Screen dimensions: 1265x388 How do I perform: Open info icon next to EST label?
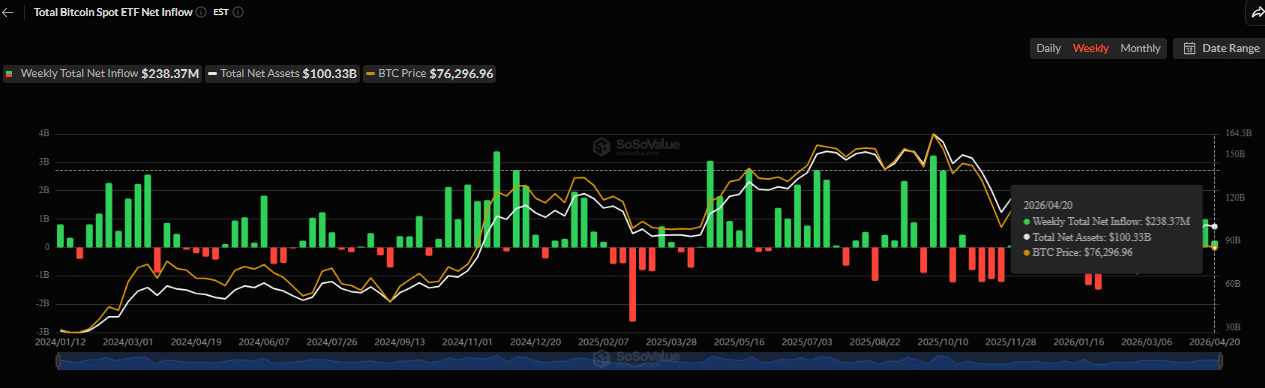click(x=238, y=13)
